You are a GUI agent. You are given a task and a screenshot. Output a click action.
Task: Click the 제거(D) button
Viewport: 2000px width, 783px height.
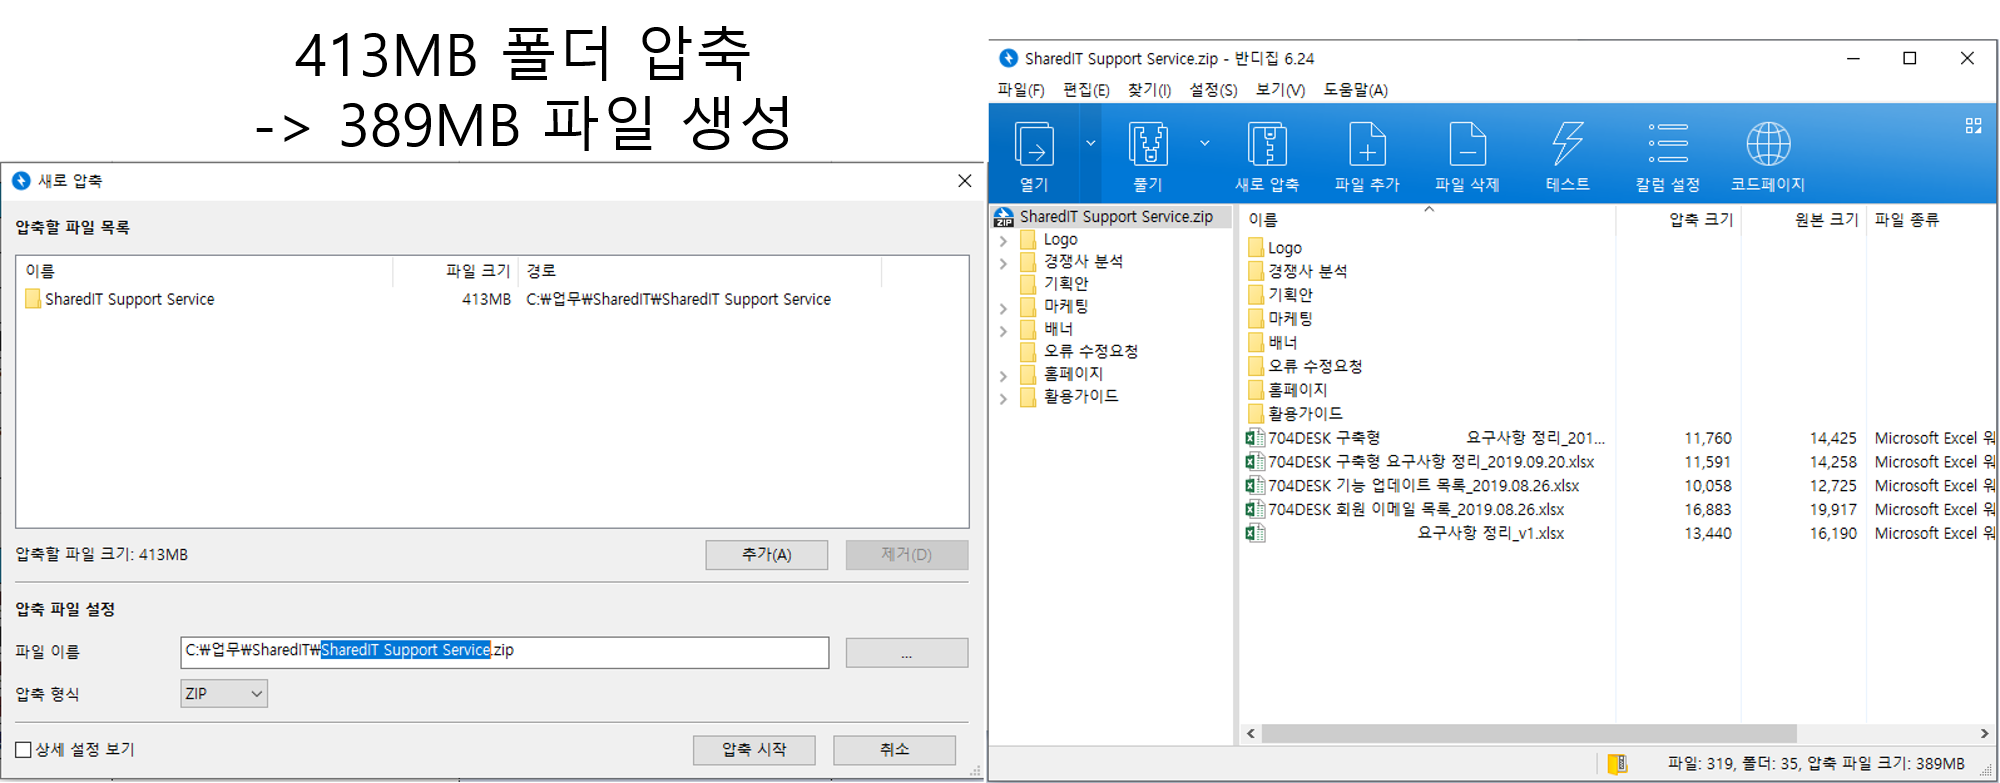click(906, 555)
